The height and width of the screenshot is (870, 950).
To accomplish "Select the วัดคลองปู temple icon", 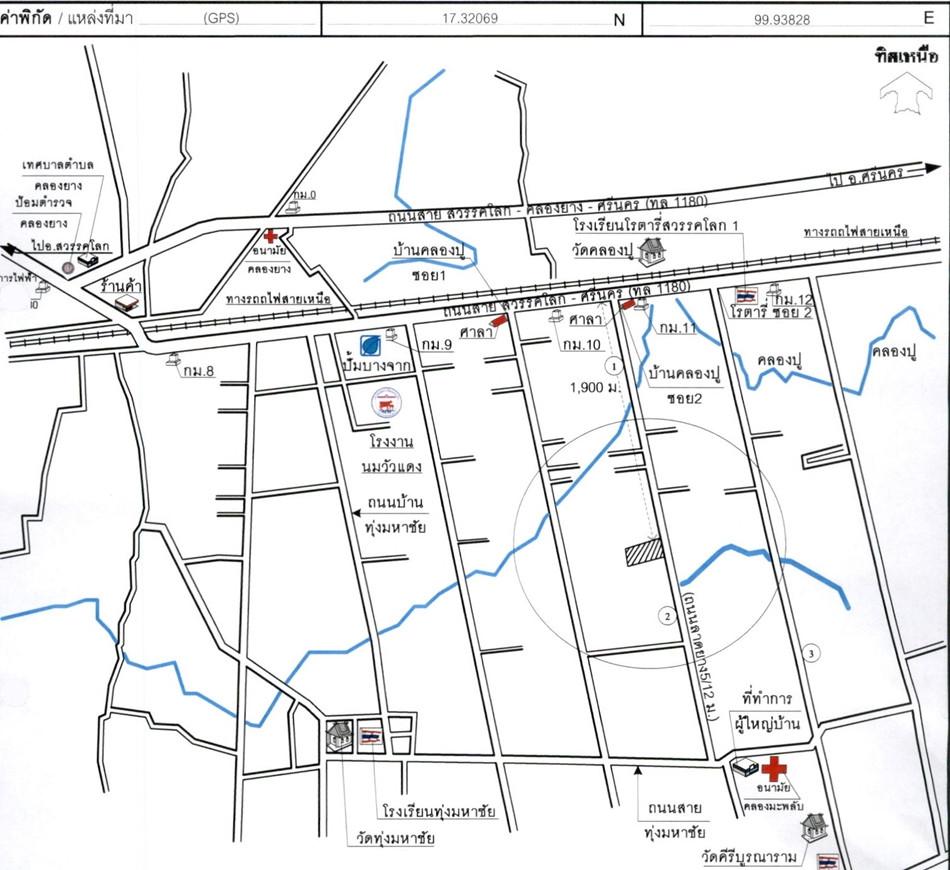I will 652,252.
